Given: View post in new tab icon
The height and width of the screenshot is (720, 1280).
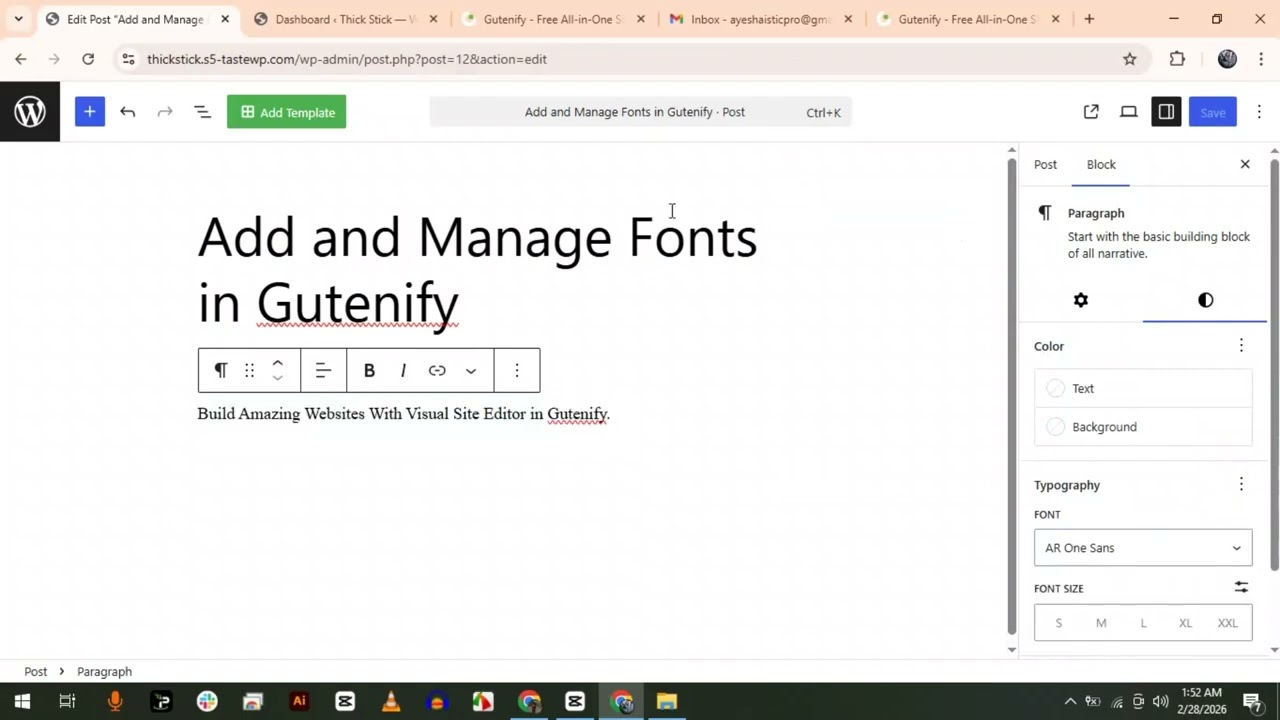Looking at the screenshot, I should (1091, 112).
